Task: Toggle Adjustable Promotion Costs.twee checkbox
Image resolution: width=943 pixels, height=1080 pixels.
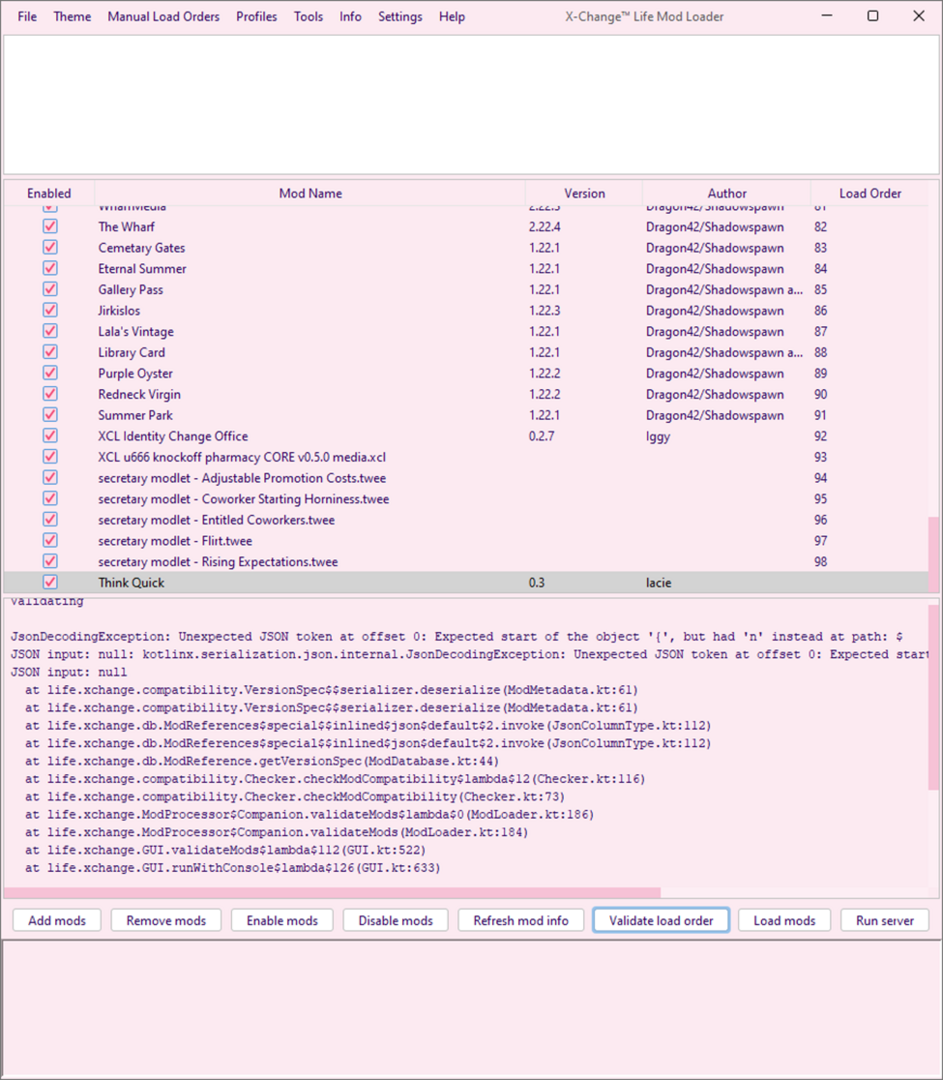Action: 50,478
